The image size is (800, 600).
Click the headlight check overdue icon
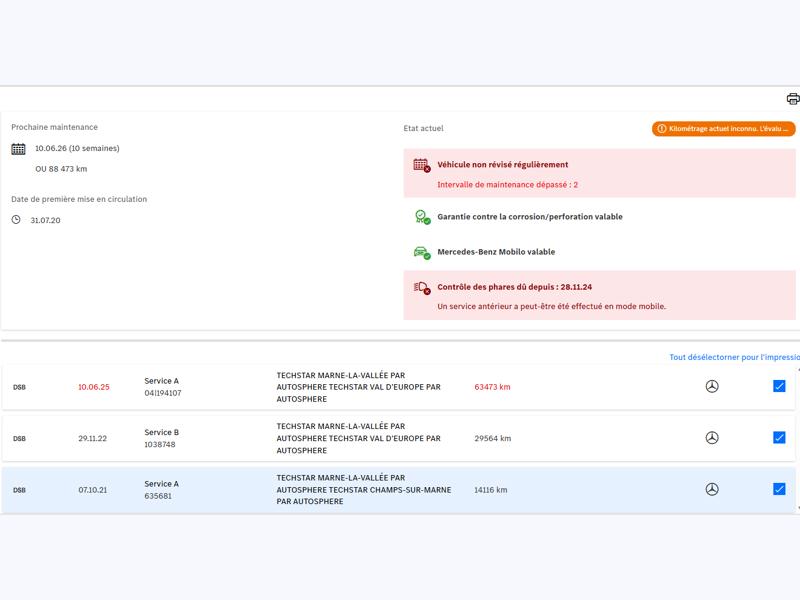pyautogui.click(x=421, y=288)
